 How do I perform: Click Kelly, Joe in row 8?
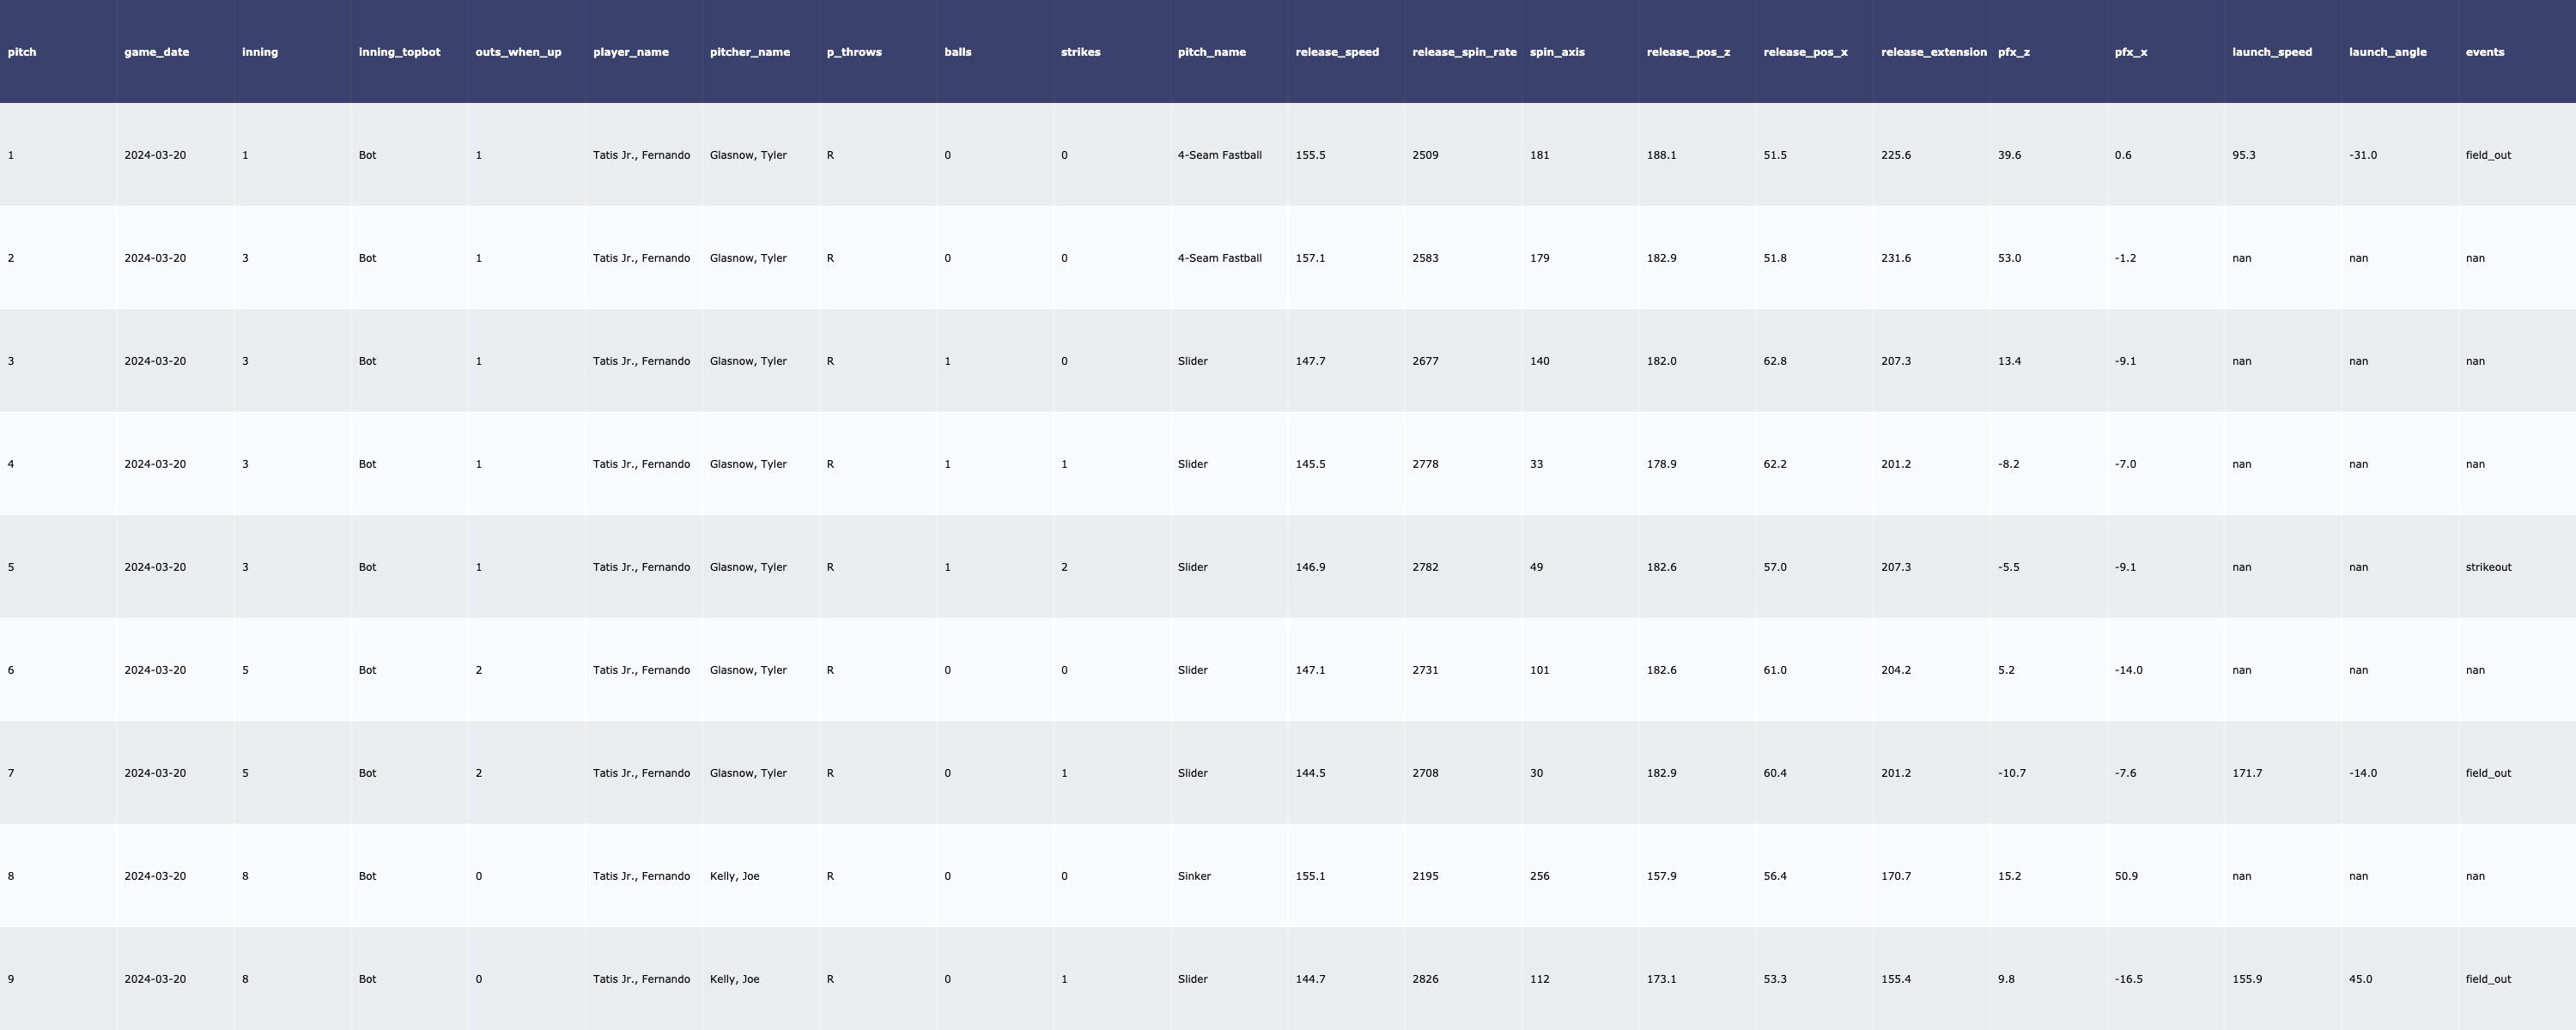coord(734,876)
